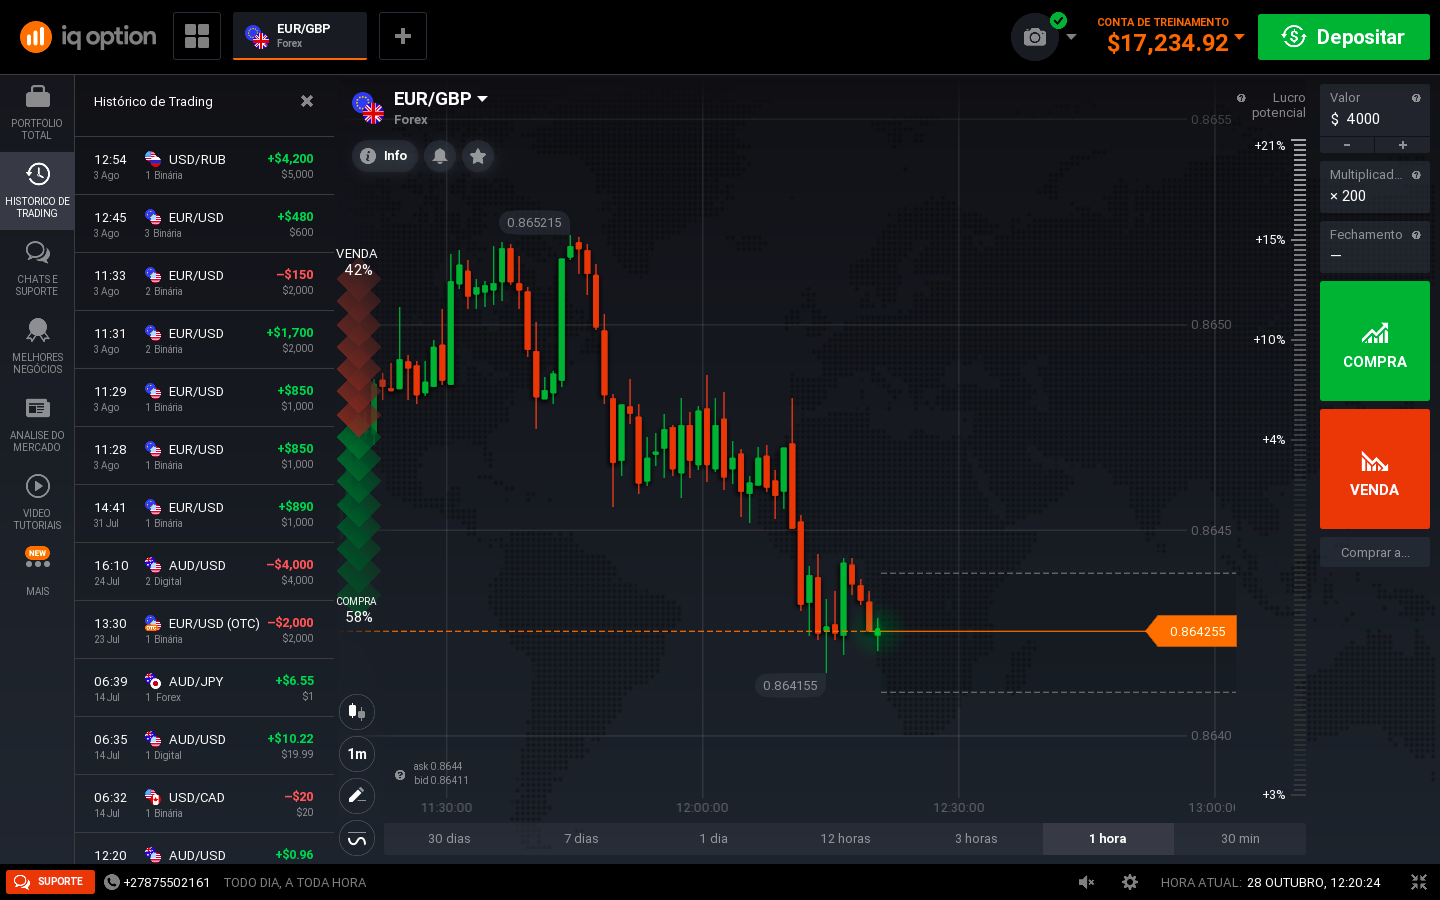Image resolution: width=1440 pixels, height=900 pixels.
Task: Open the 13:30 EUR/USD (OTC) trade
Action: (x=204, y=630)
